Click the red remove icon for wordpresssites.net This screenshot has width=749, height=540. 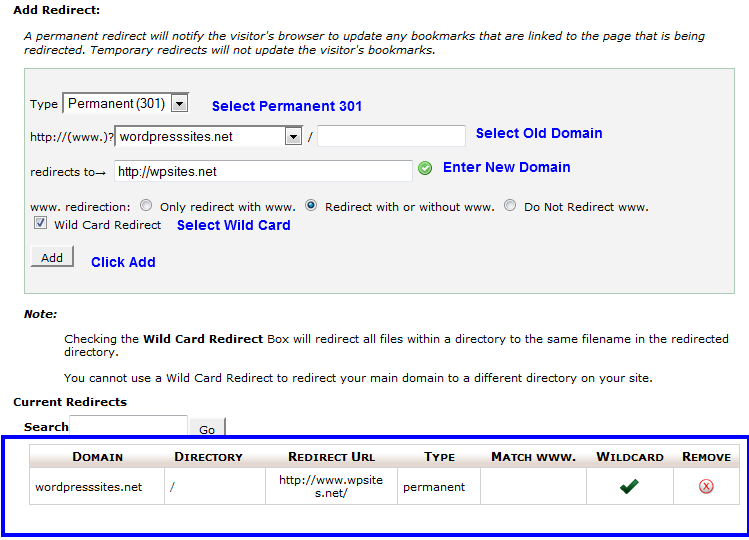point(706,487)
